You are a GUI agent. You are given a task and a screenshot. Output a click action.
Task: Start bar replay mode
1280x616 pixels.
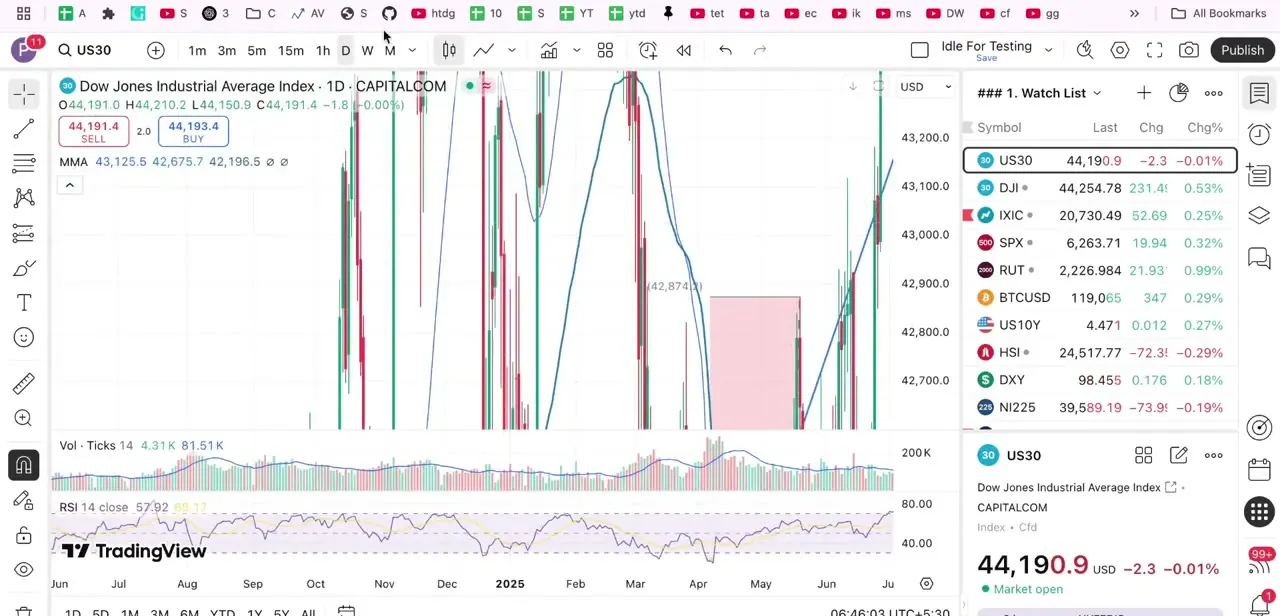click(684, 50)
